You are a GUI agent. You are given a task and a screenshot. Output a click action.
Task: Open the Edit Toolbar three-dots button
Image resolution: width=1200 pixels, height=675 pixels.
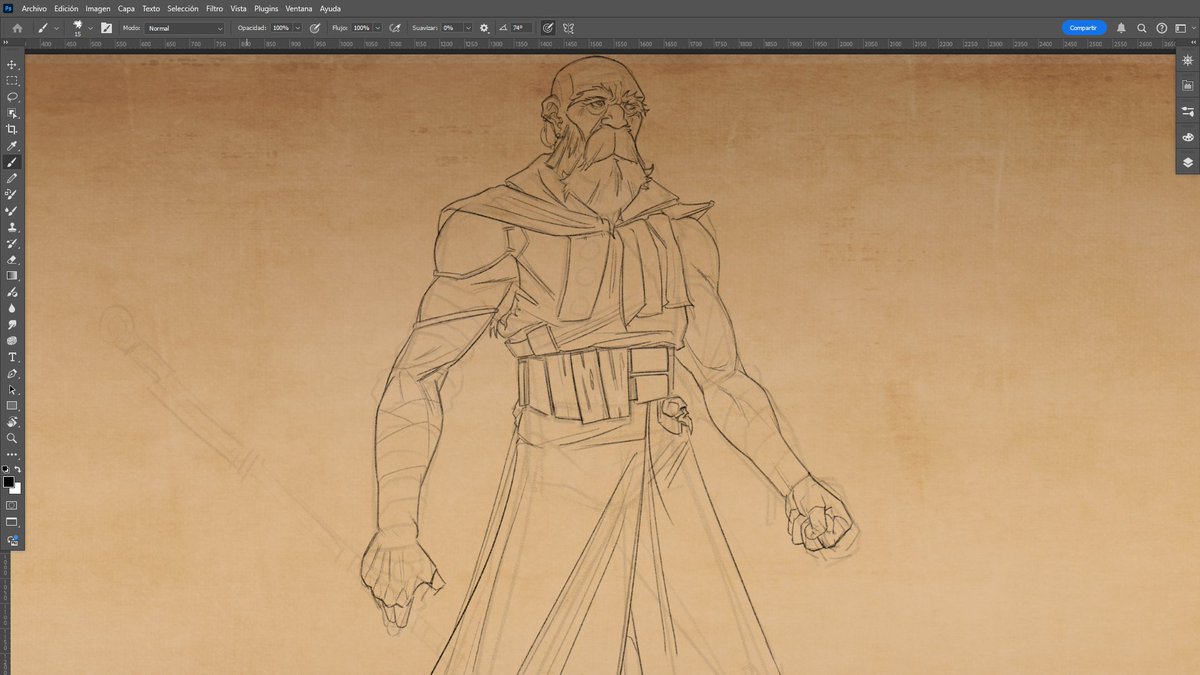pyautogui.click(x=12, y=454)
